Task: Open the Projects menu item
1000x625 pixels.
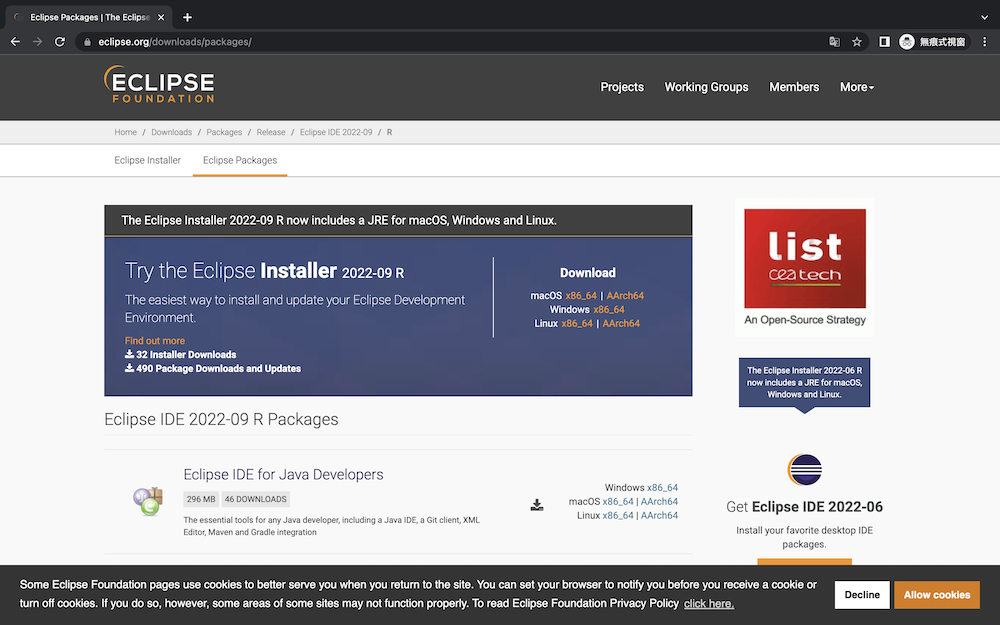Action: click(622, 87)
